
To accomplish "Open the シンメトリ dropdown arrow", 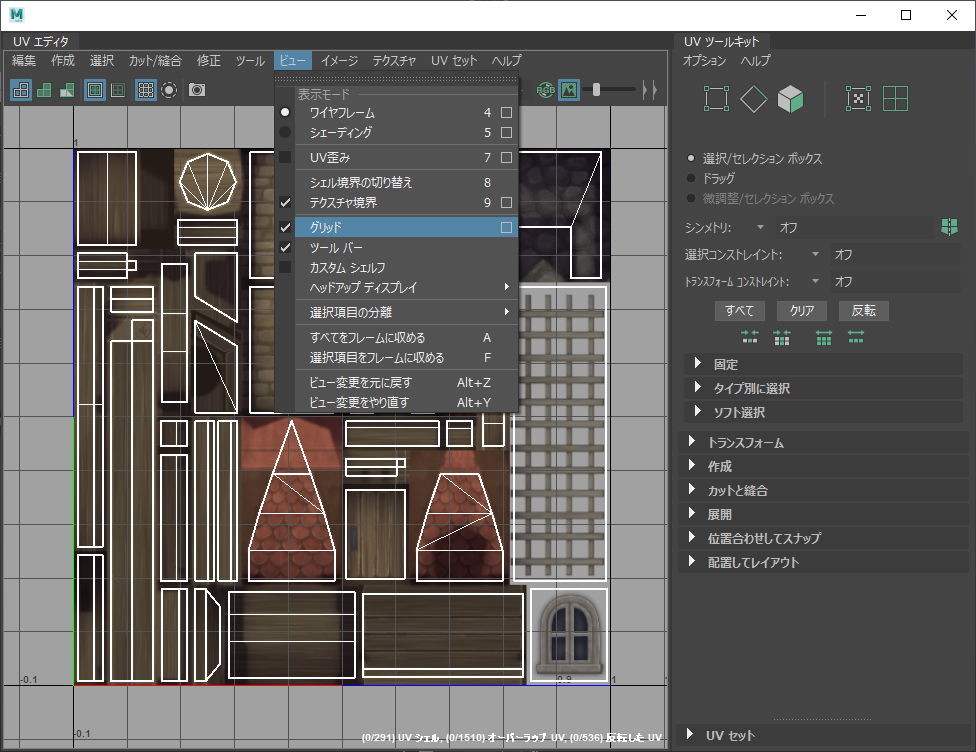I will point(760,227).
